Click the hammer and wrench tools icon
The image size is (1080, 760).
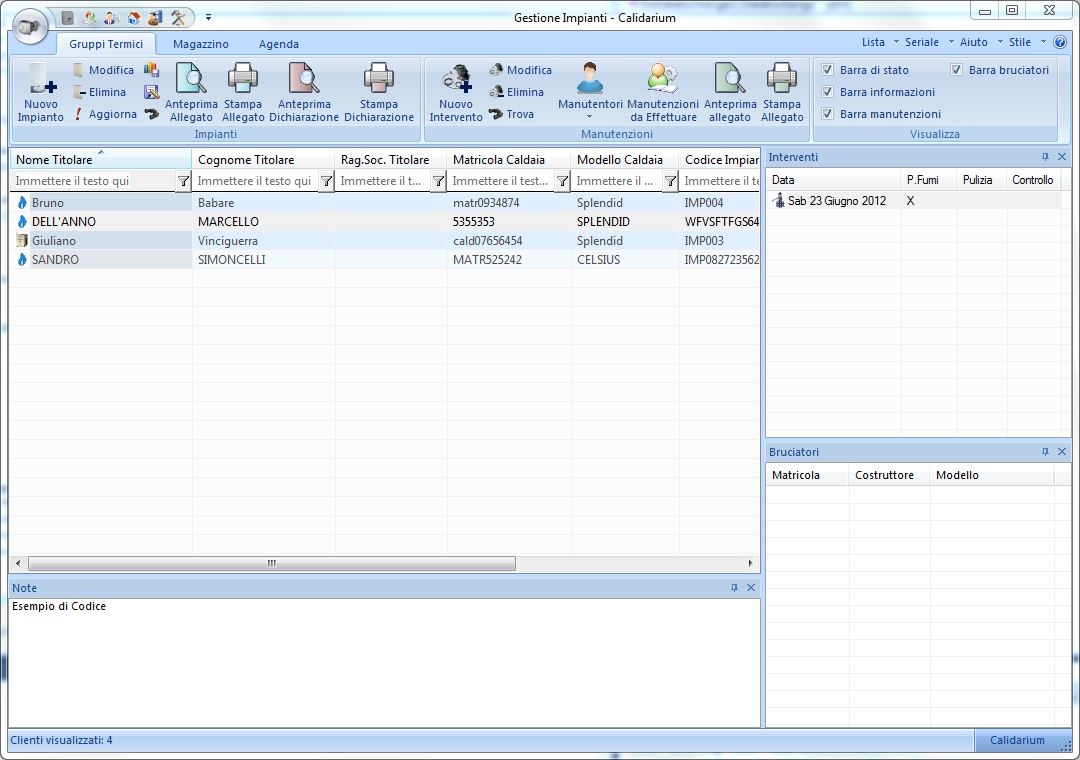click(x=178, y=18)
